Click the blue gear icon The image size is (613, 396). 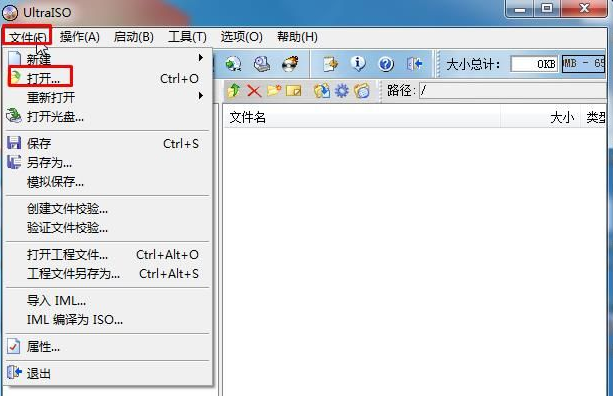click(x=342, y=91)
